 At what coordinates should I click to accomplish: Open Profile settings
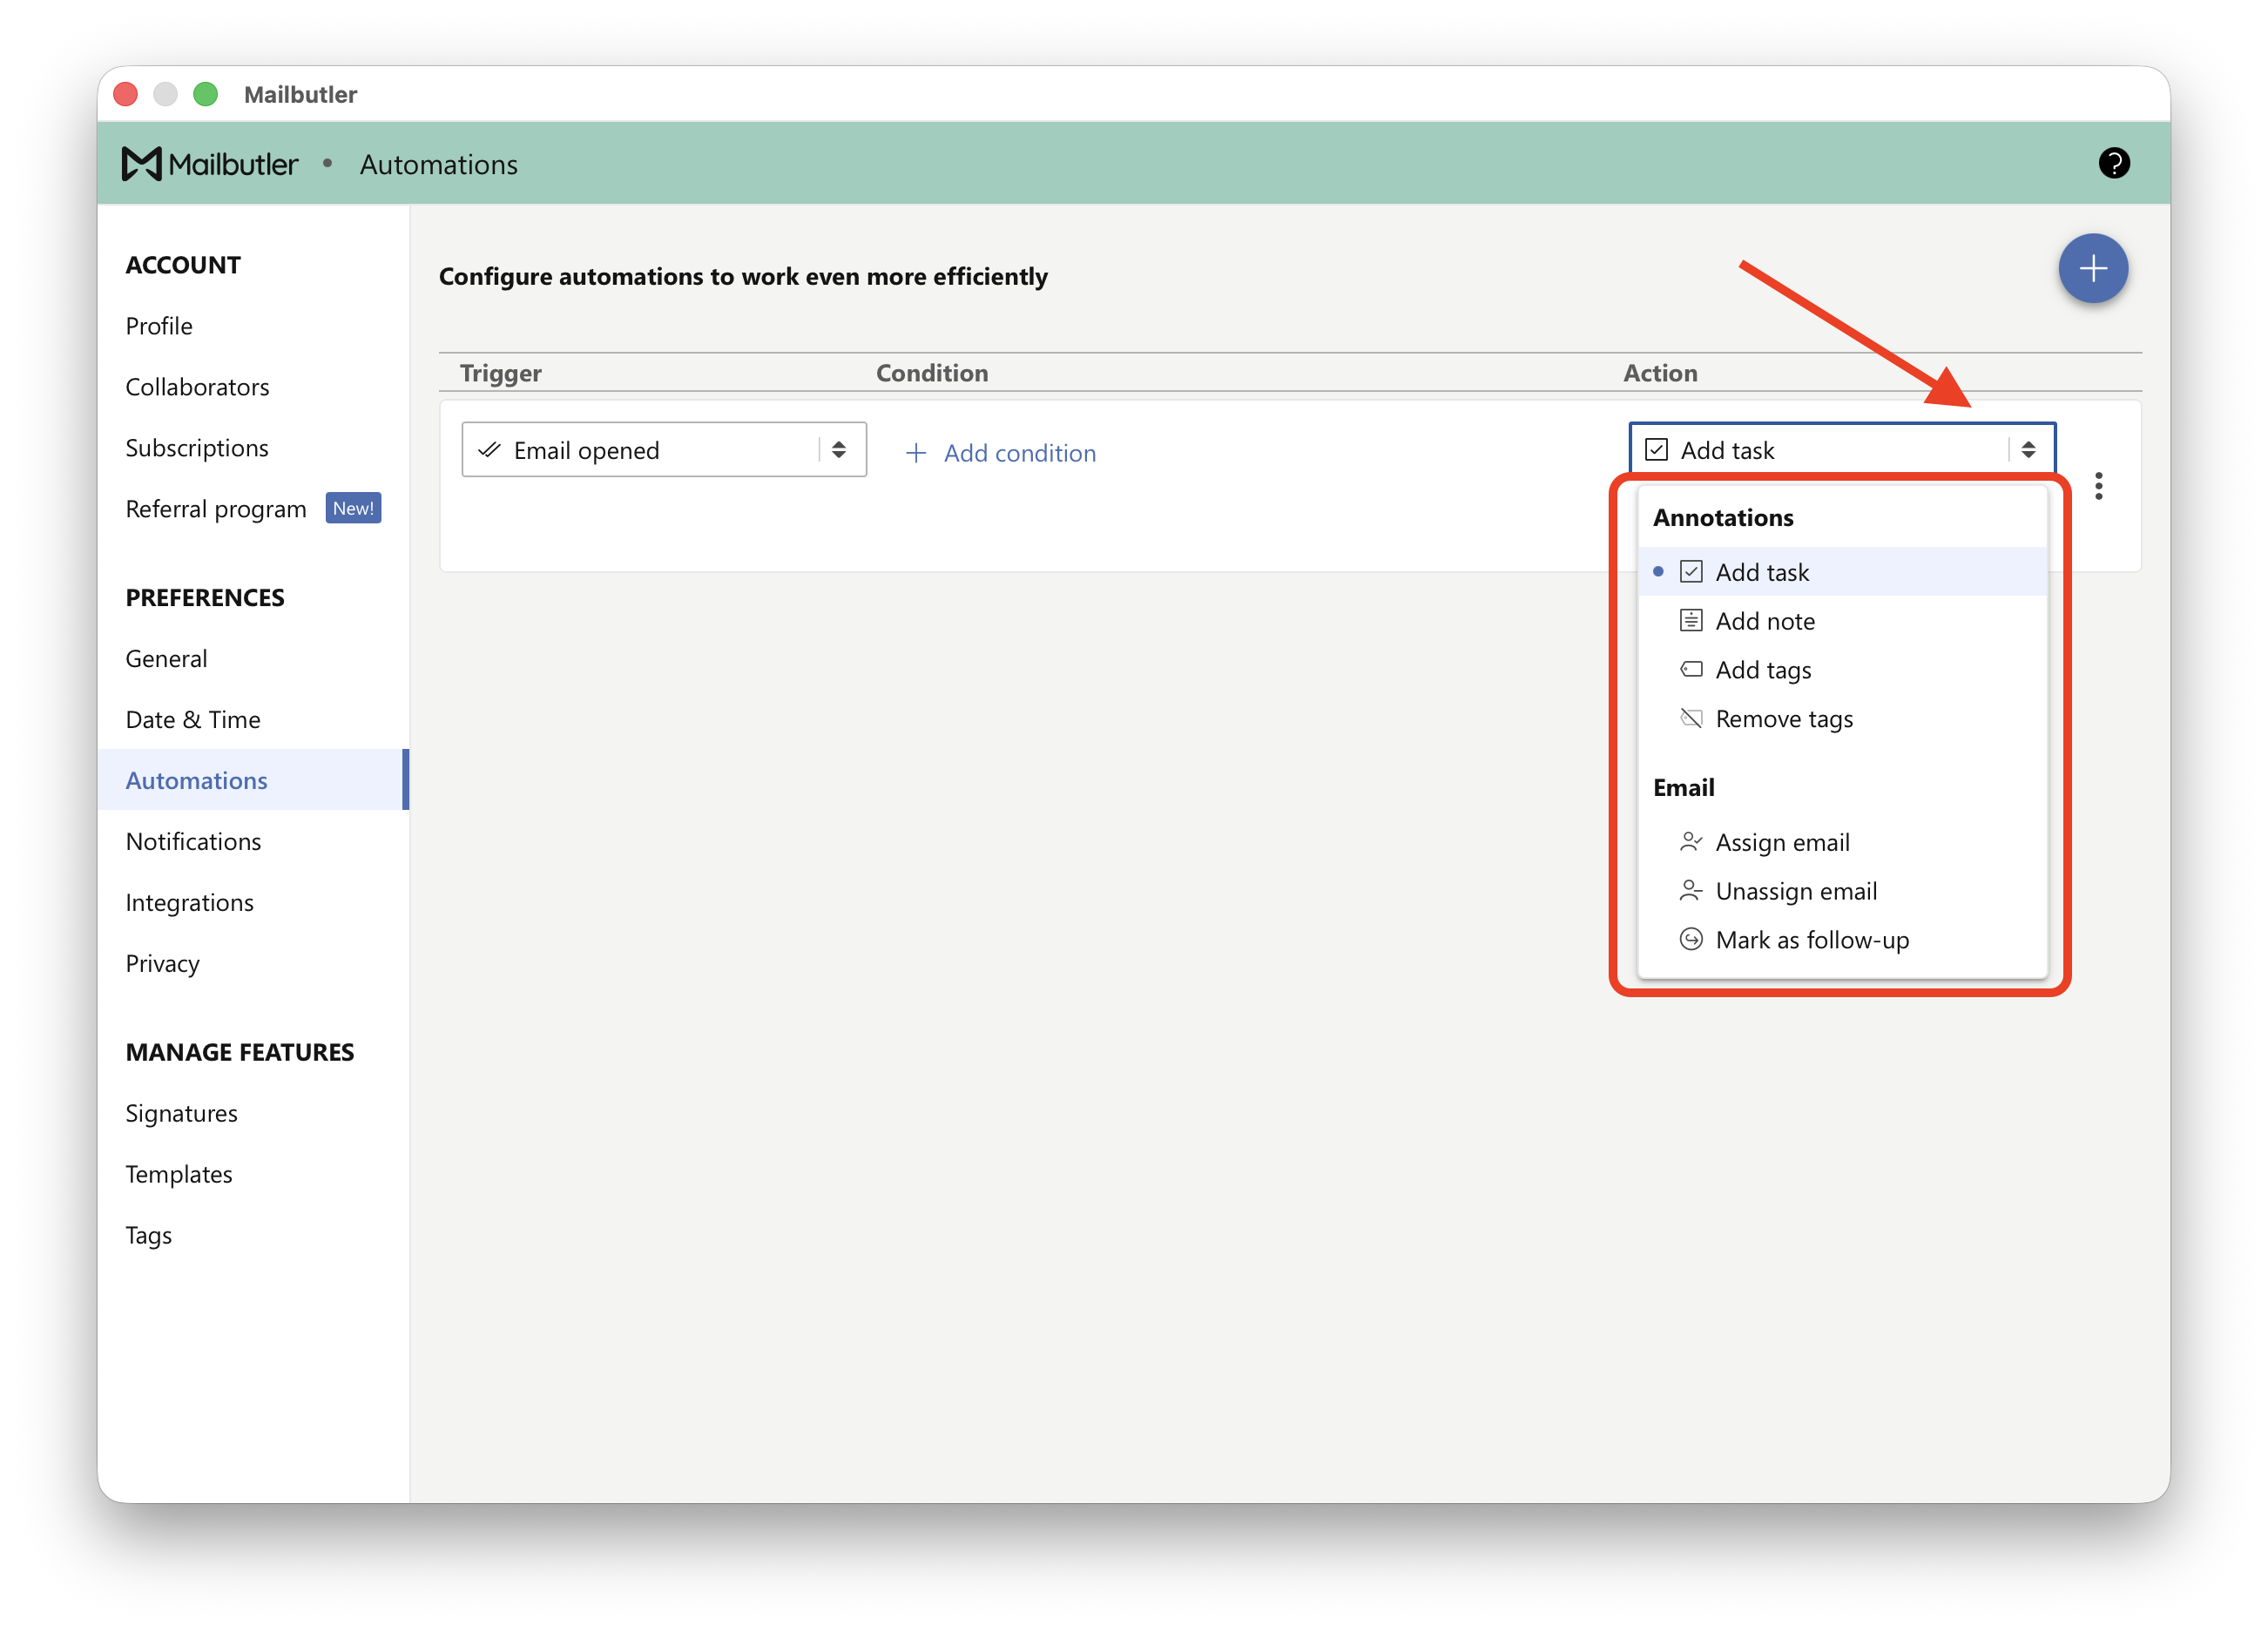pyautogui.click(x=159, y=326)
